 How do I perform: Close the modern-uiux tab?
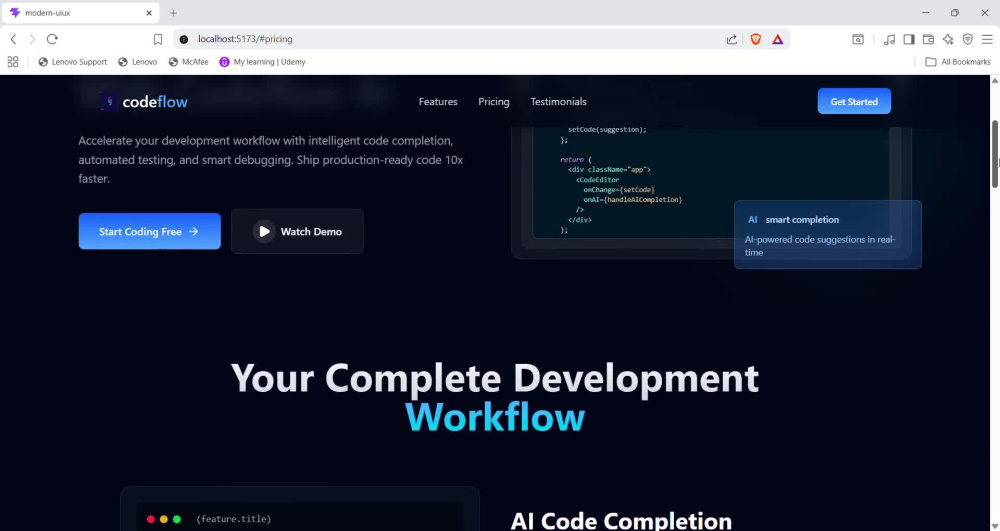149,13
